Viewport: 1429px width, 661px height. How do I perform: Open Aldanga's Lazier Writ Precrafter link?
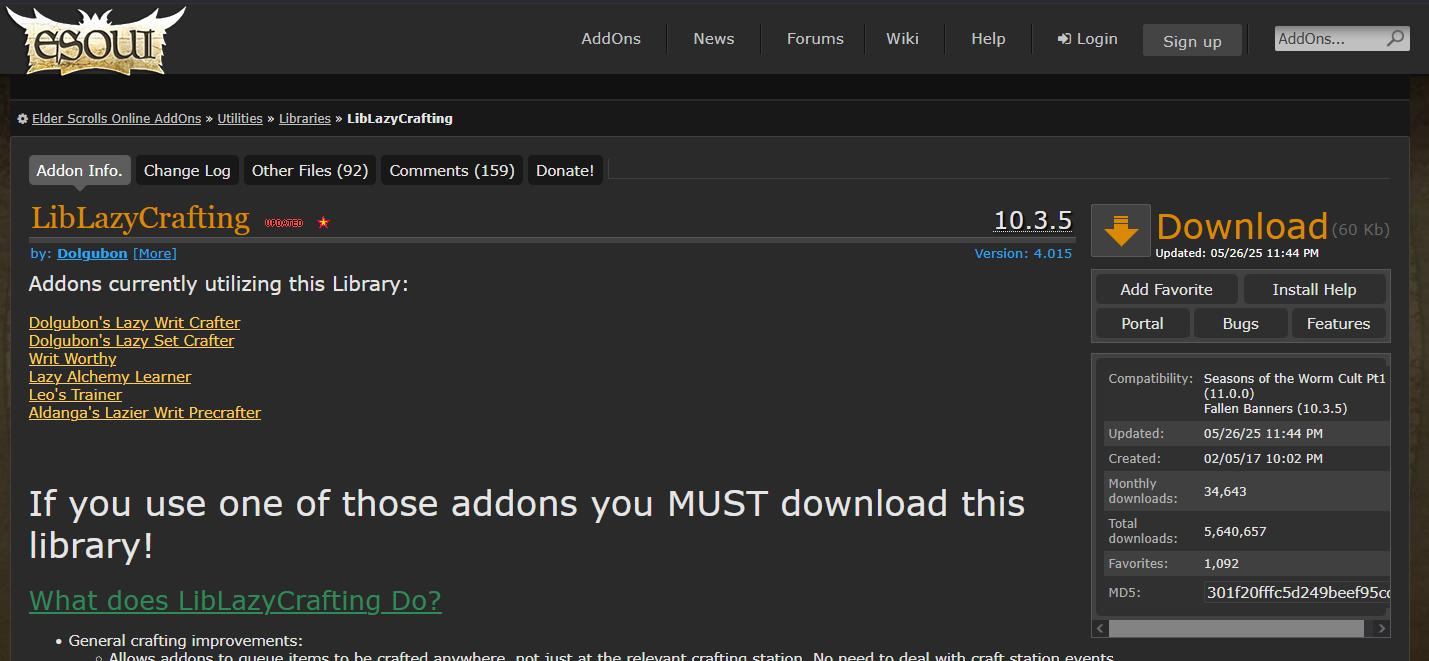click(145, 413)
